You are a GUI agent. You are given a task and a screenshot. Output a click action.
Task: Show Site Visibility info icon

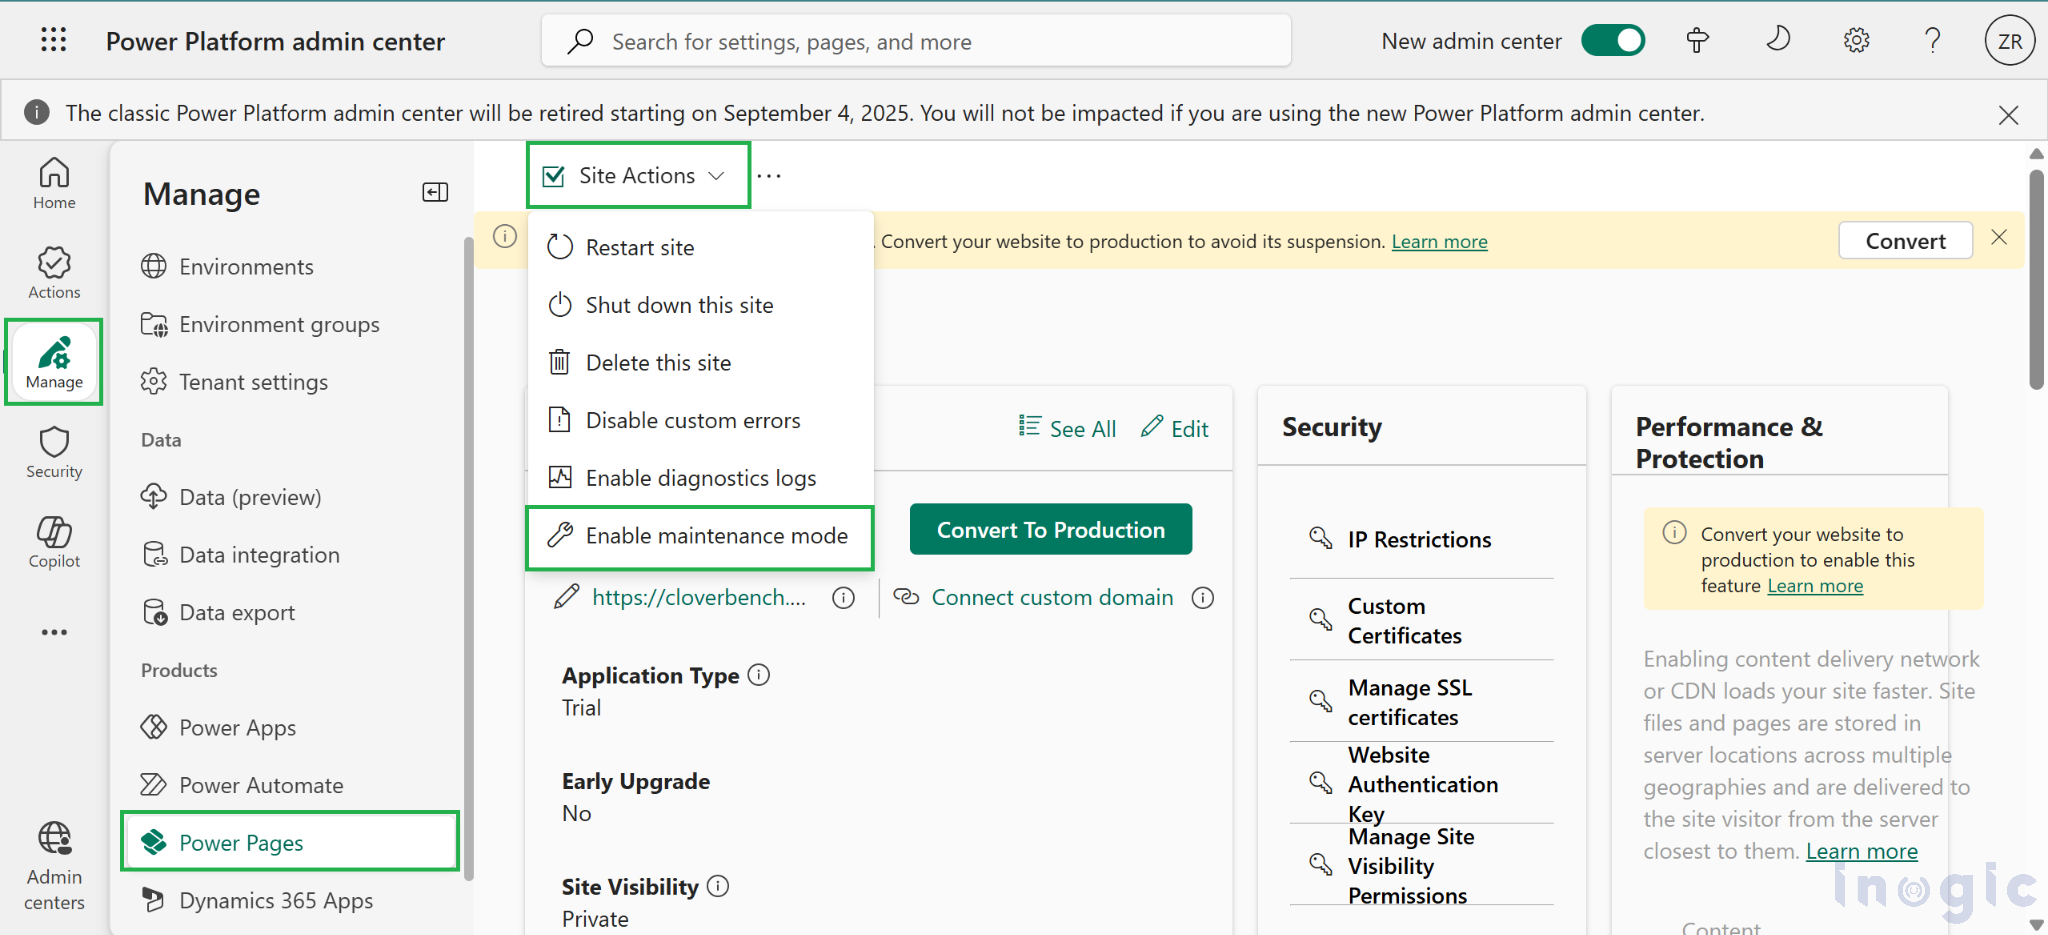point(718,886)
